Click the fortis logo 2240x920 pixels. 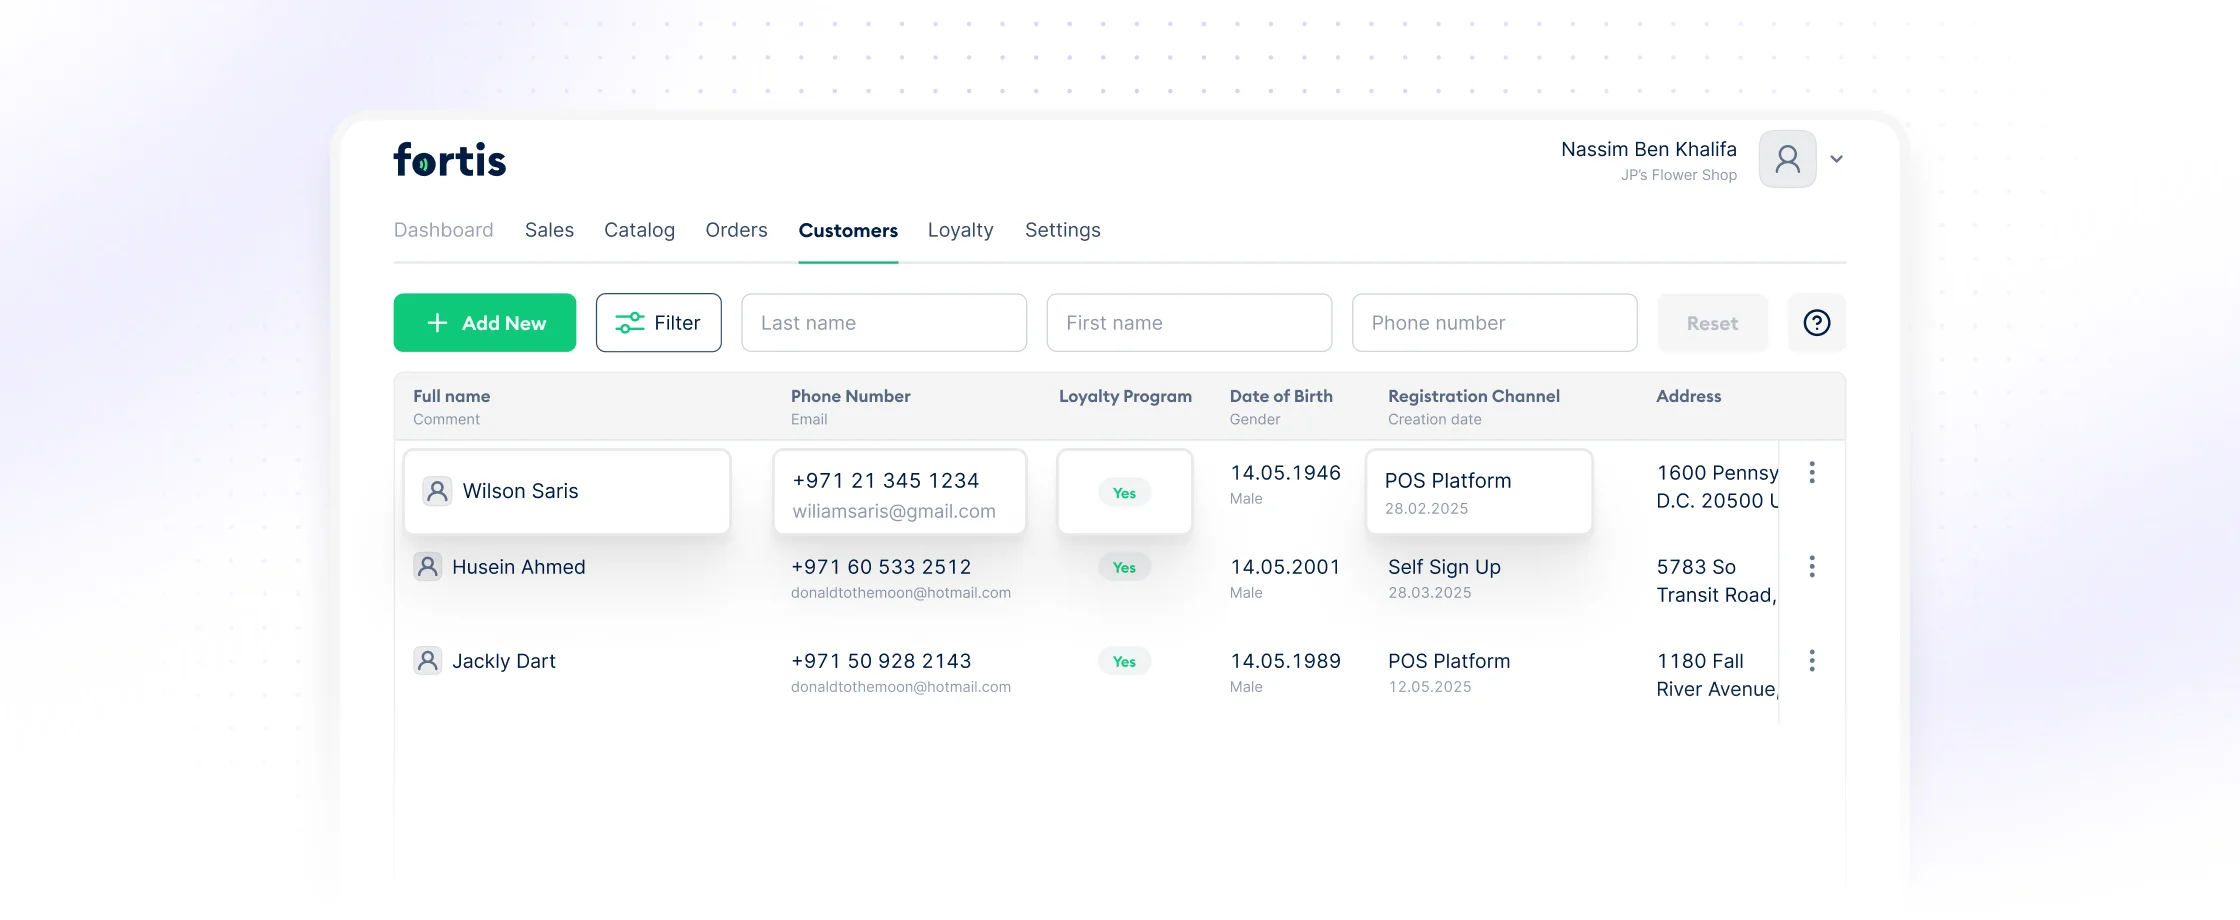pos(450,159)
